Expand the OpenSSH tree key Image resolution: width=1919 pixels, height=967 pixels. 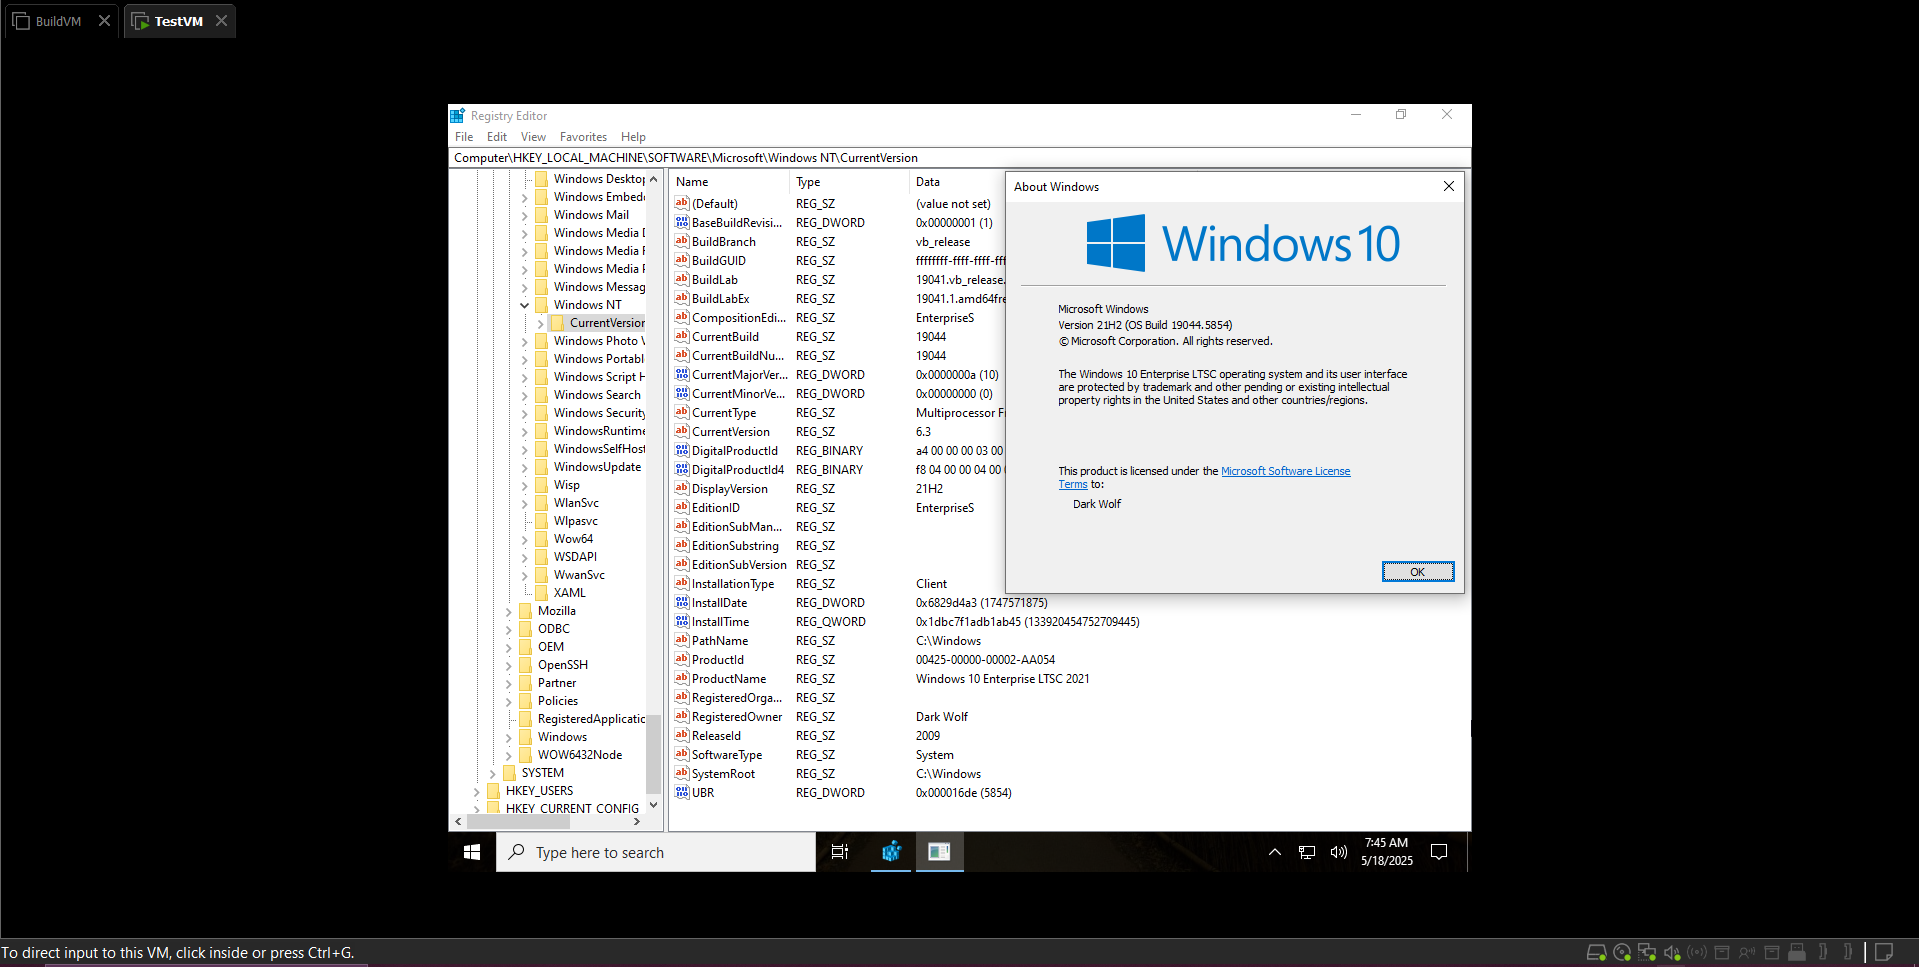point(508,665)
